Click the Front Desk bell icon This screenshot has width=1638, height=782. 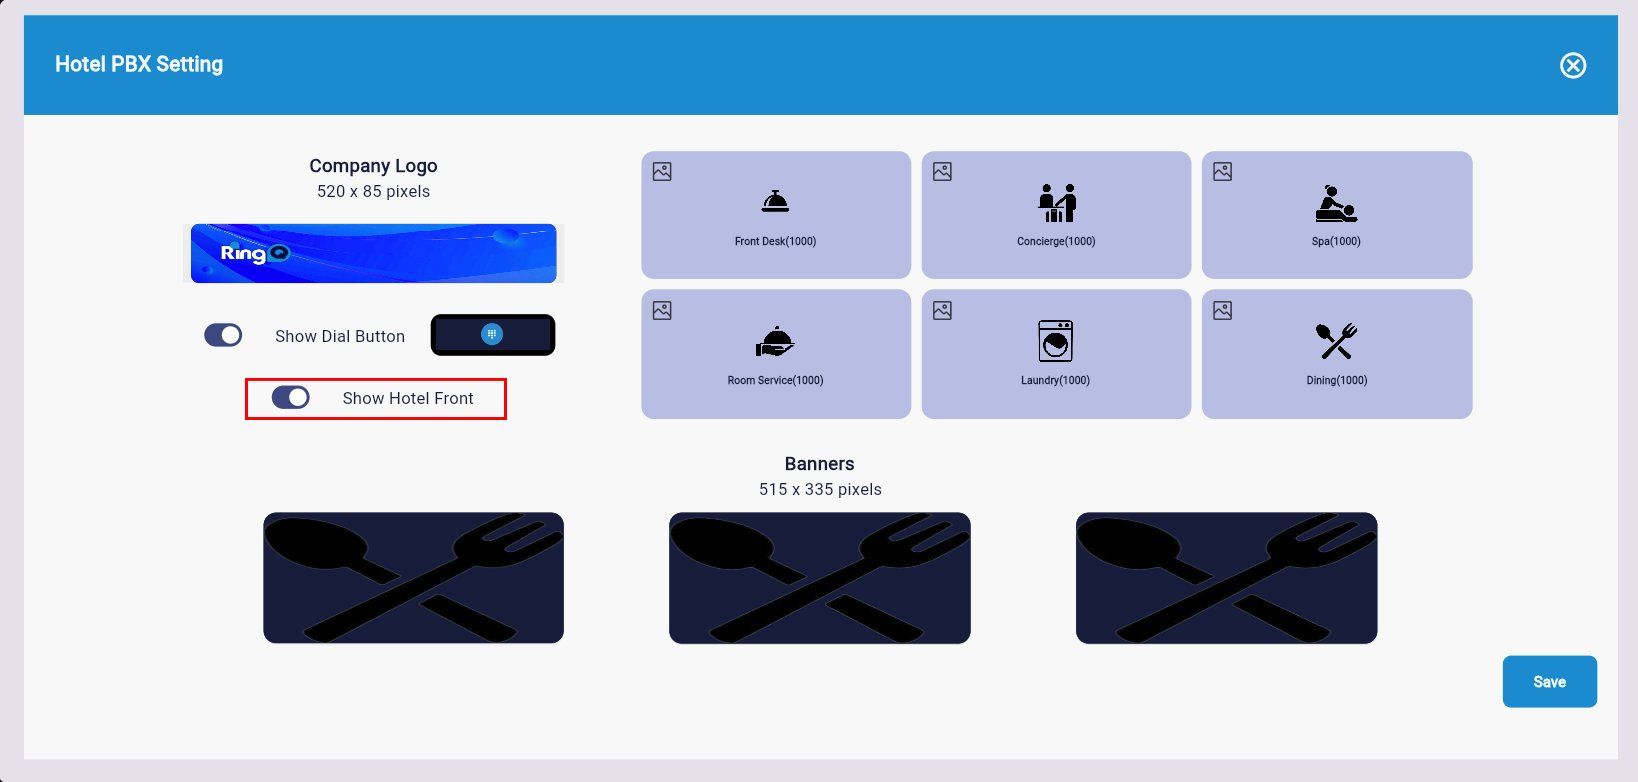pos(775,202)
